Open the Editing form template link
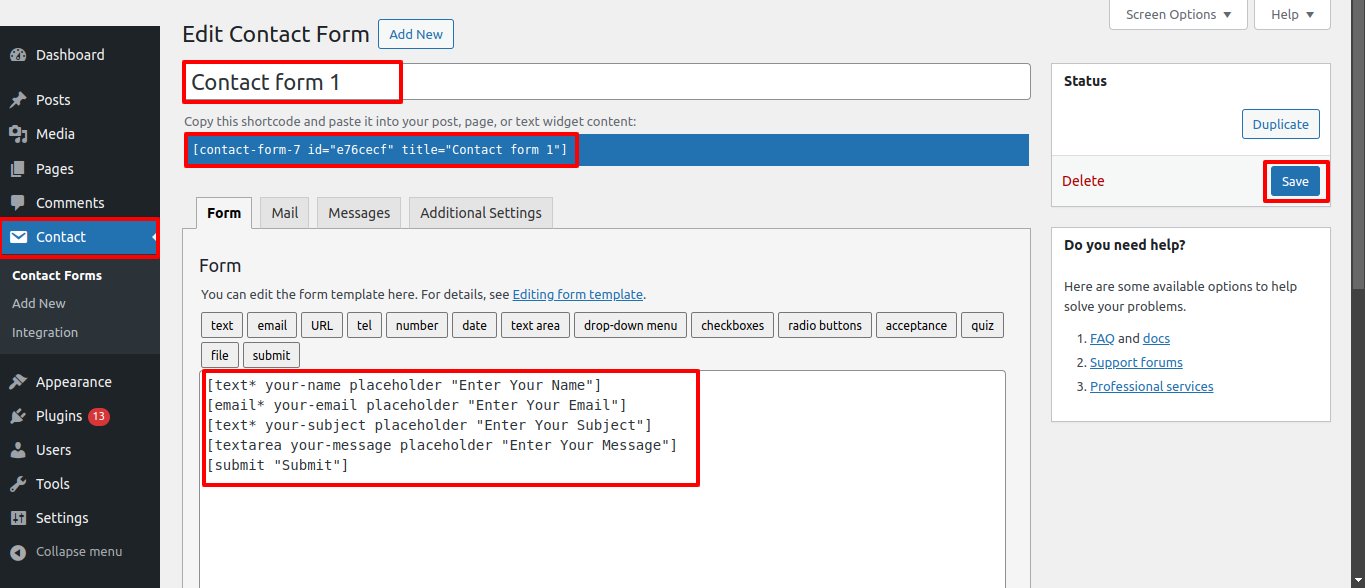Screen dimensions: 1365x588 click(577, 295)
